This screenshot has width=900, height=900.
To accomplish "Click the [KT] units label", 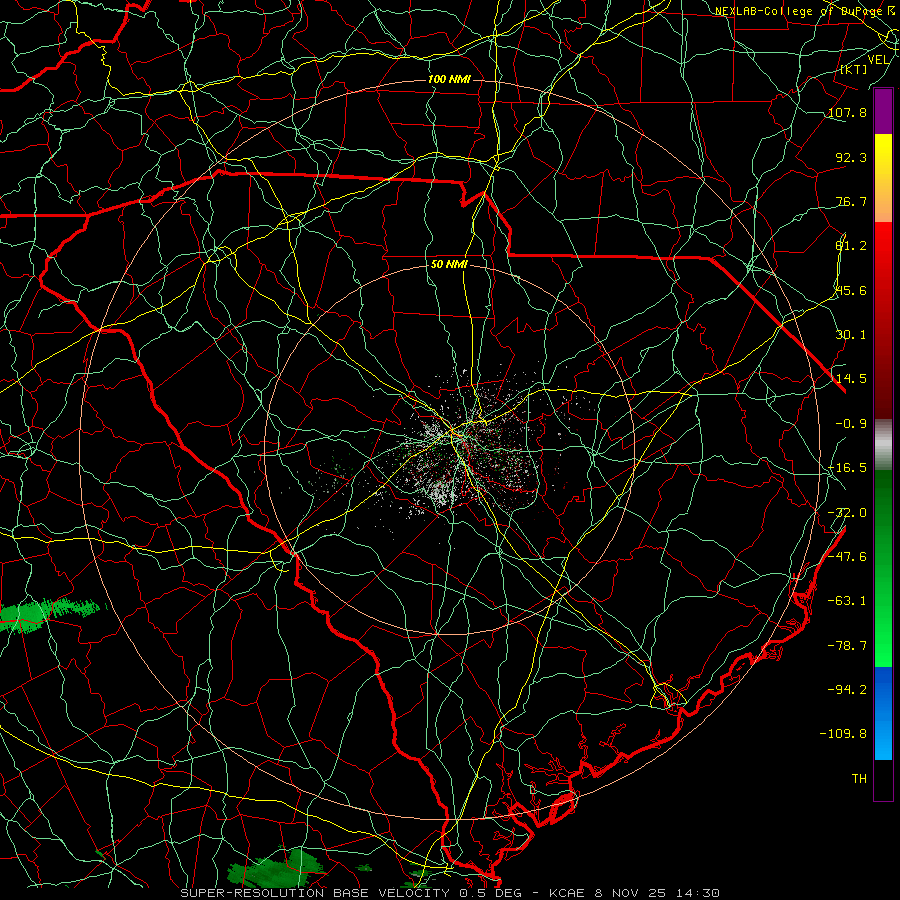I will (854, 69).
